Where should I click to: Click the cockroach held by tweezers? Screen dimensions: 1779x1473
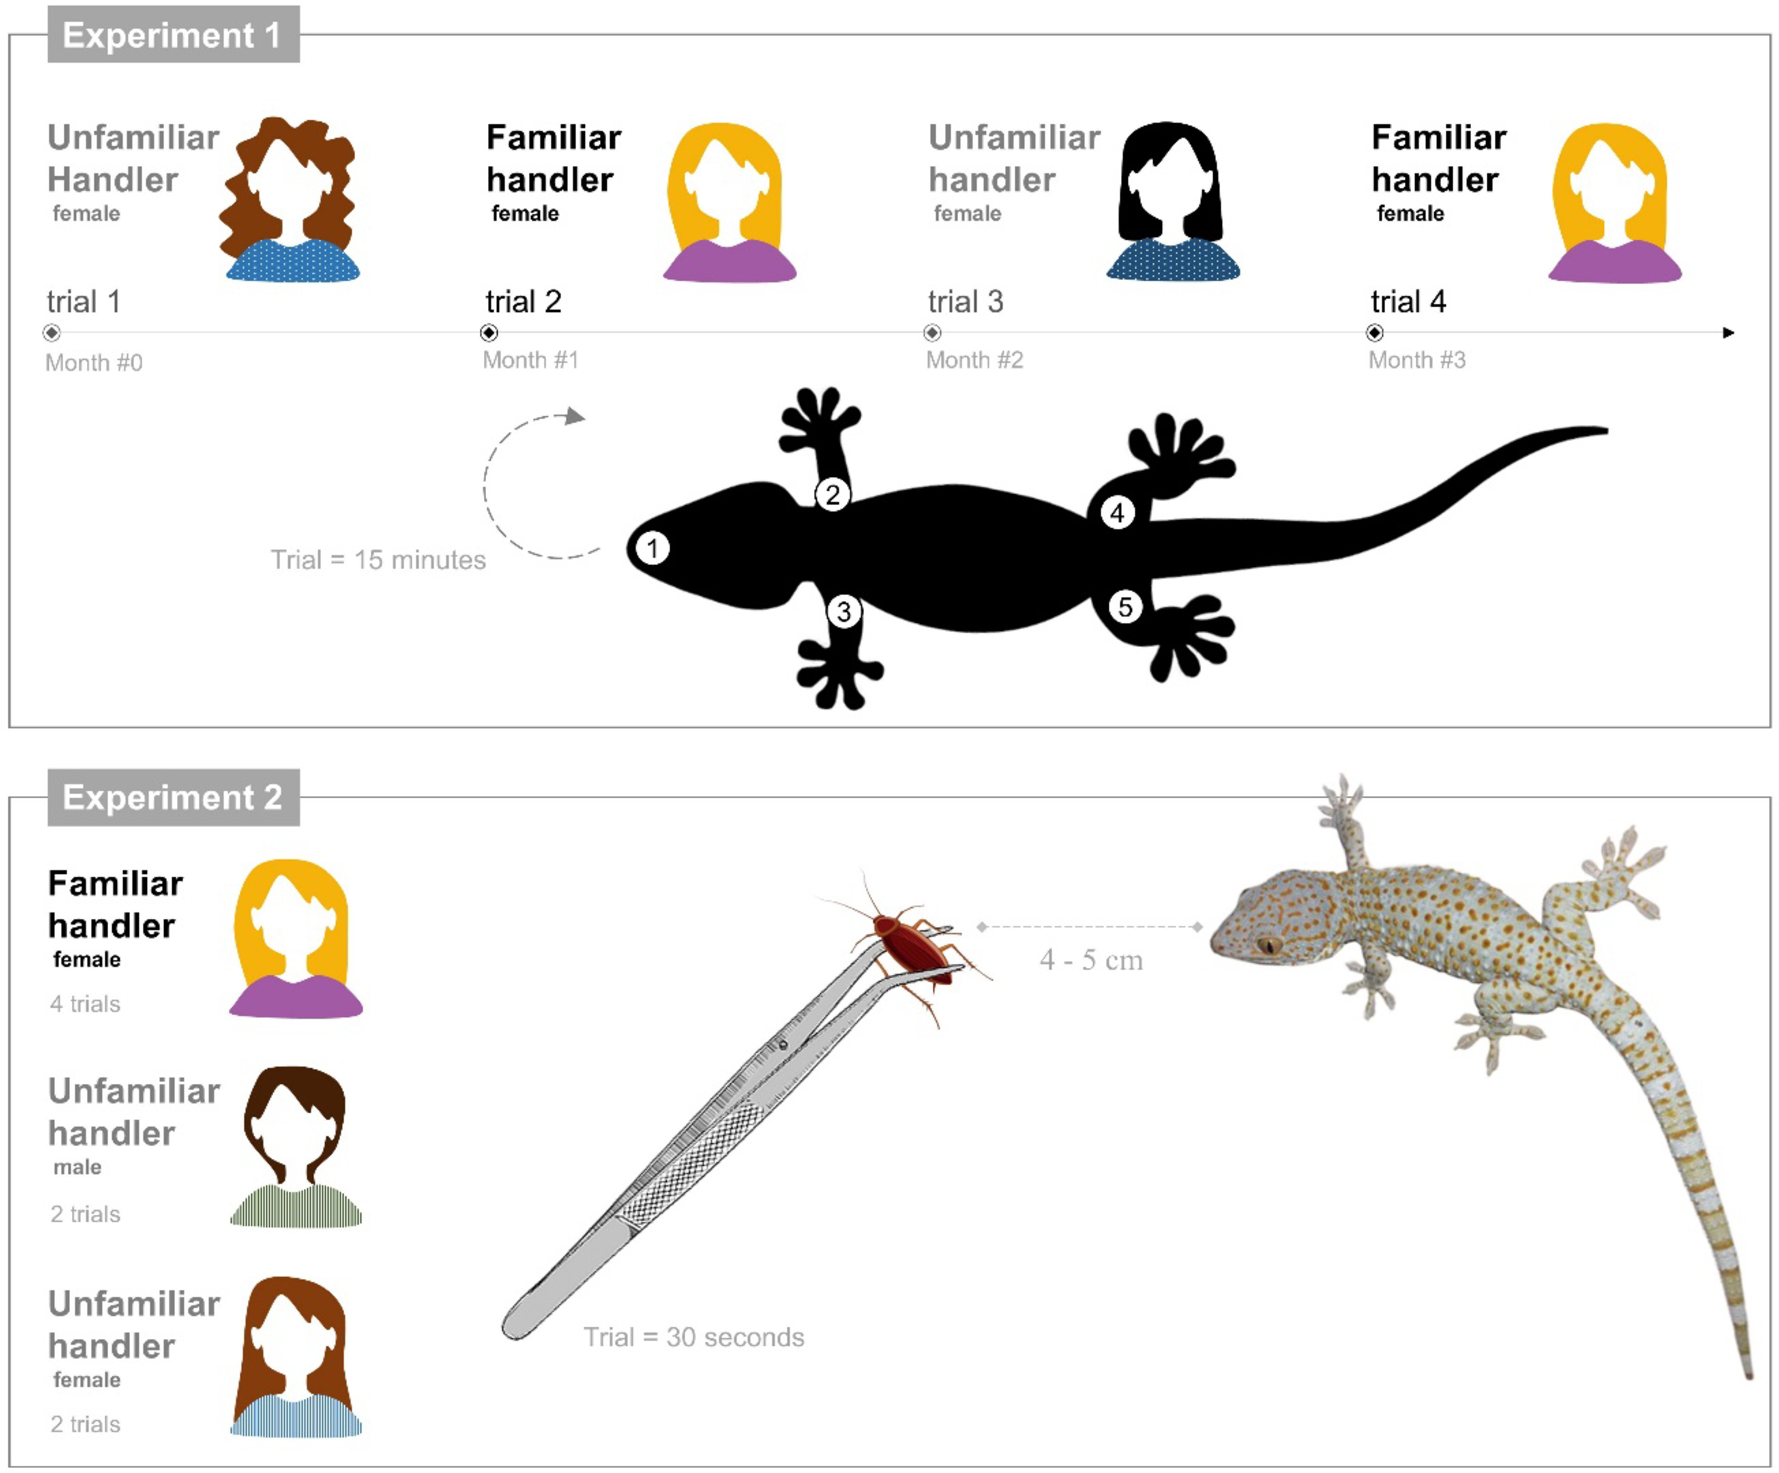[x=910, y=948]
